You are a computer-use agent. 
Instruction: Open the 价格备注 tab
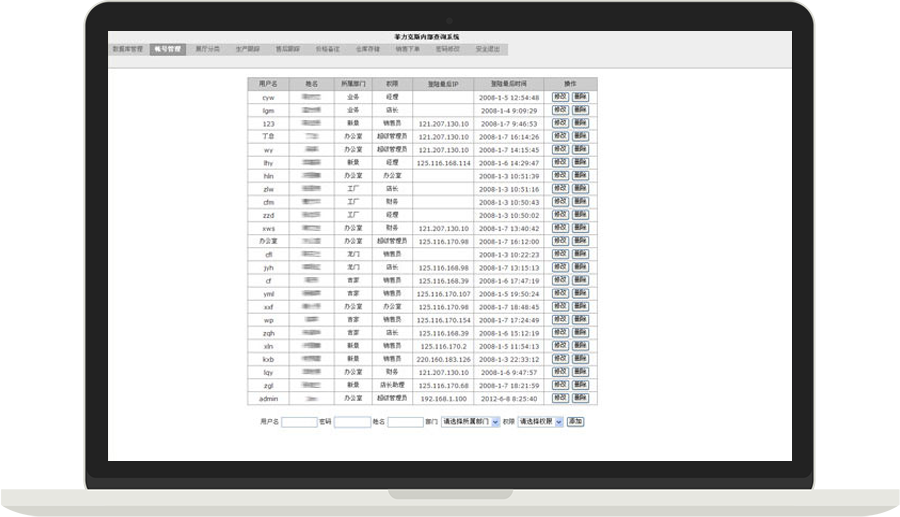pyautogui.click(x=328, y=49)
